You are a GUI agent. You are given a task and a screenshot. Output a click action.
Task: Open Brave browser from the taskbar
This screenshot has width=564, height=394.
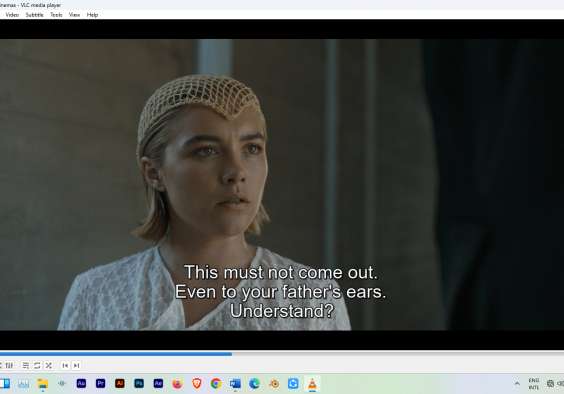(x=197, y=384)
